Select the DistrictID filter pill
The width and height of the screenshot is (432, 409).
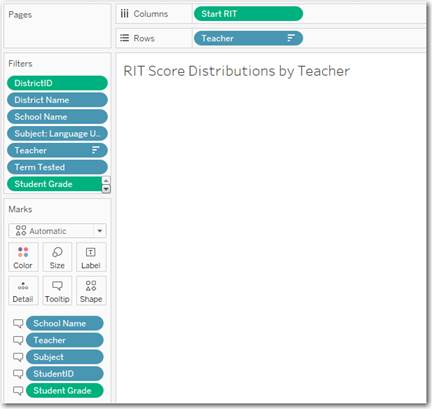click(x=57, y=83)
